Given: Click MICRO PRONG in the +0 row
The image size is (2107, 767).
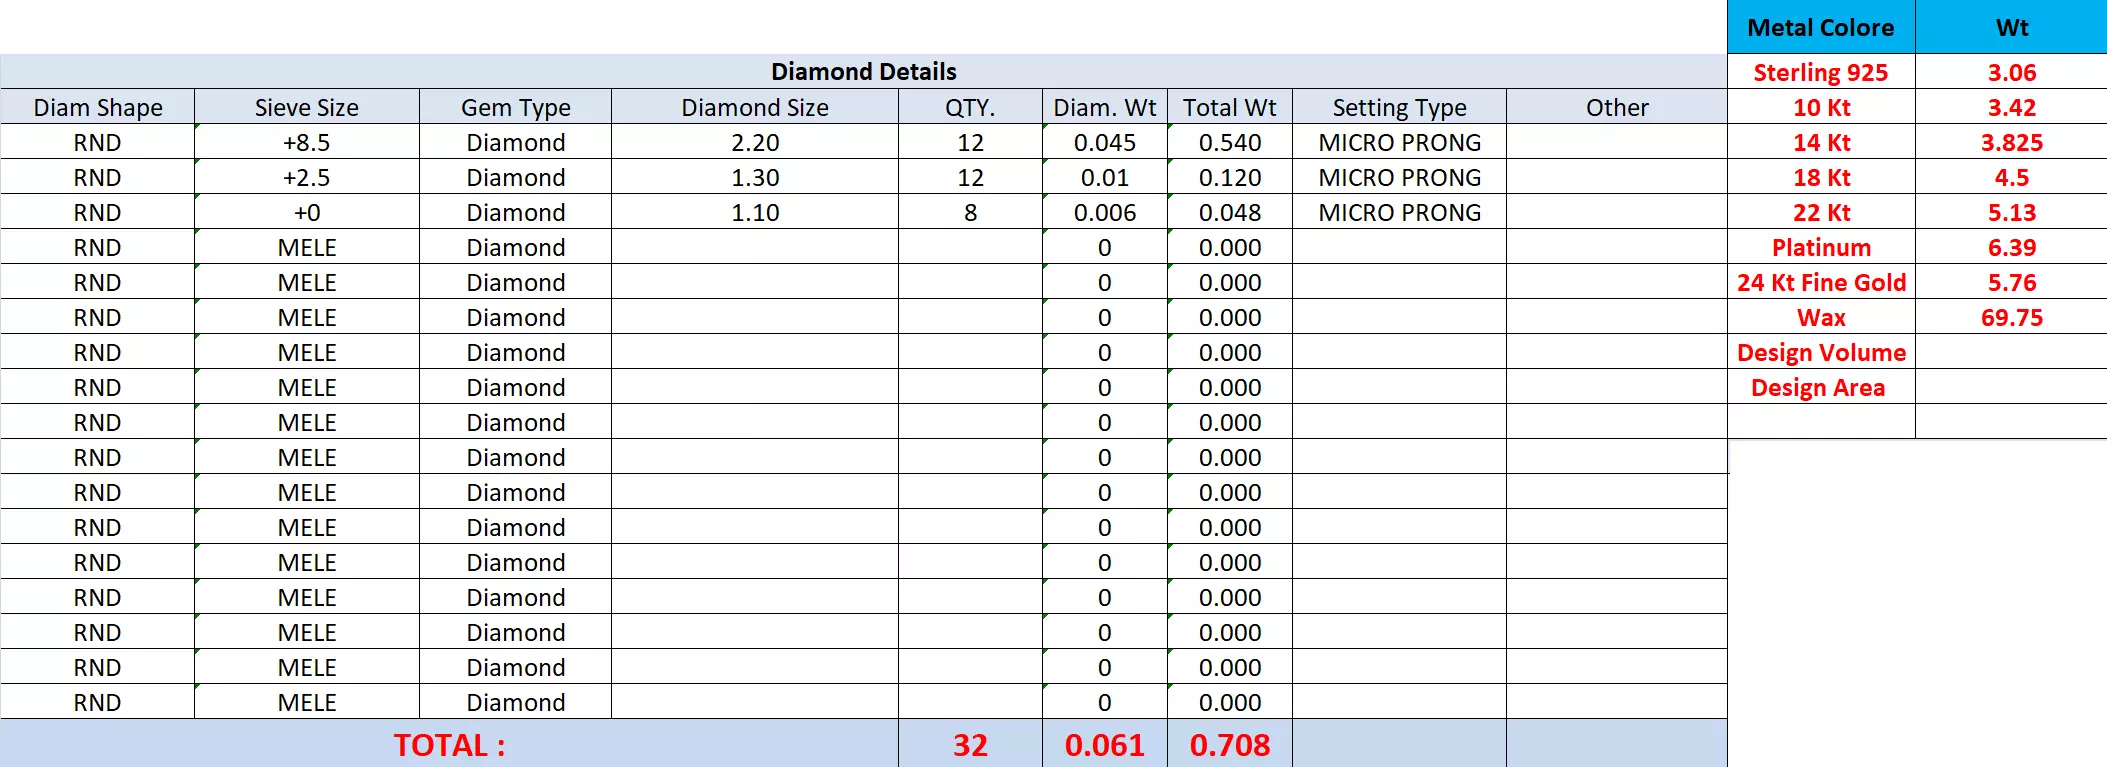Looking at the screenshot, I should click(x=1399, y=212).
